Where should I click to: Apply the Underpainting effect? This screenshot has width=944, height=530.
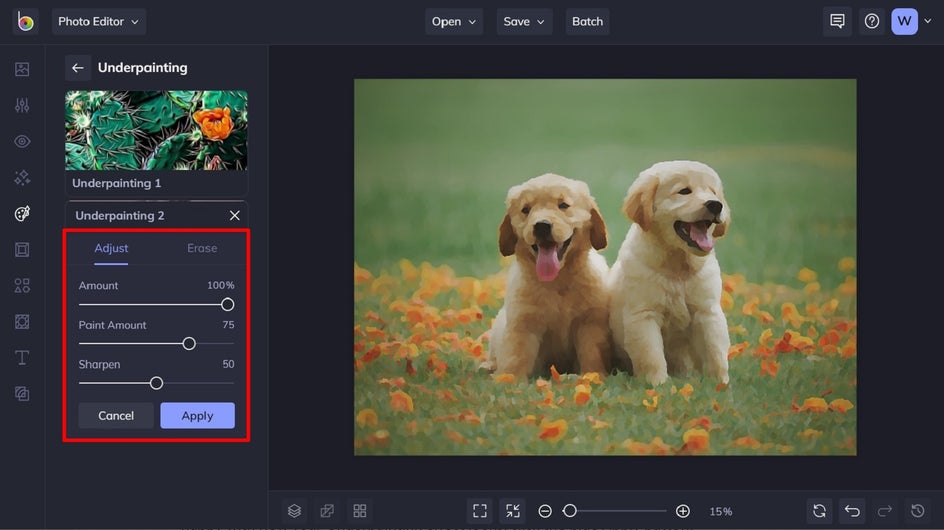click(197, 416)
